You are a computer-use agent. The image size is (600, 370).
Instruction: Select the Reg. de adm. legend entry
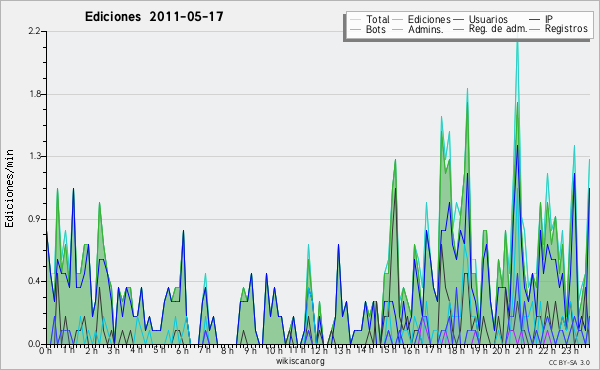490,29
